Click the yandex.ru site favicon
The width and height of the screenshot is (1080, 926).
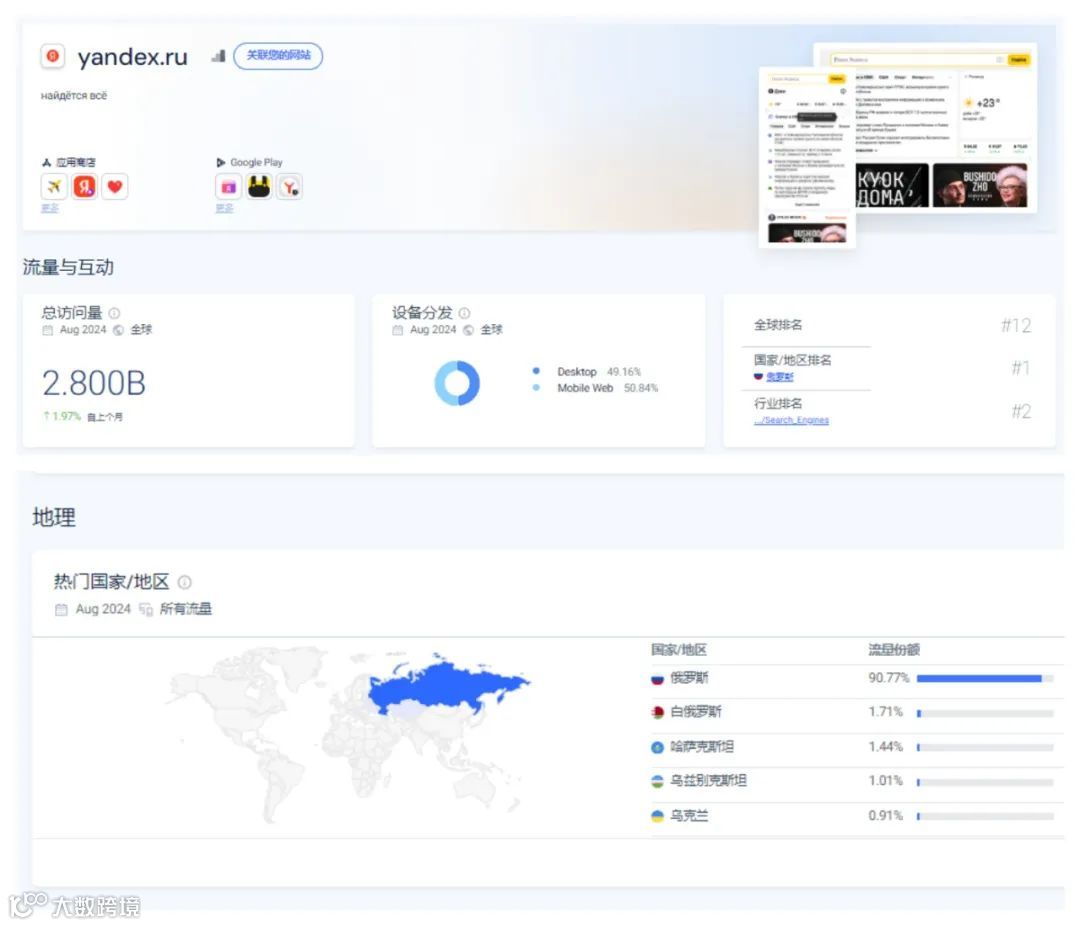pos(52,56)
